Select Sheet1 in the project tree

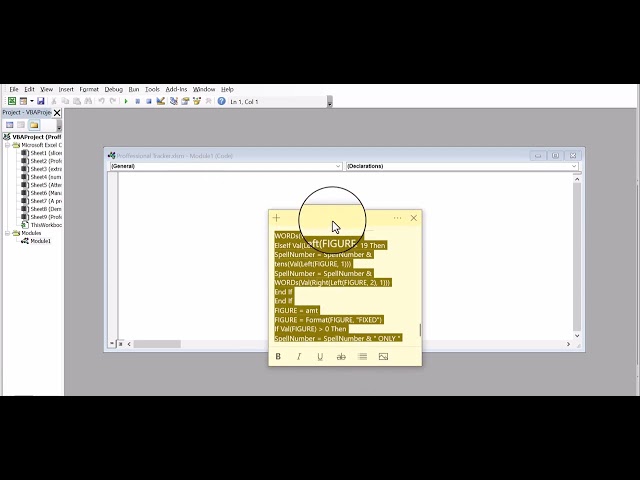[x=41, y=153]
